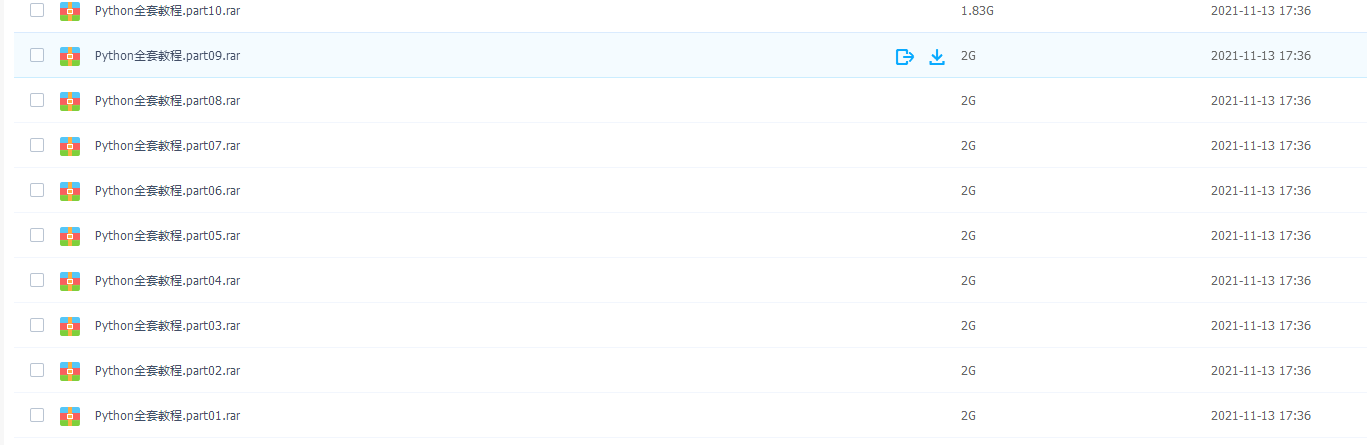Image resolution: width=1367 pixels, height=445 pixels.
Task: Click the file name Python全套教程.part01.rar
Action: 167,416
